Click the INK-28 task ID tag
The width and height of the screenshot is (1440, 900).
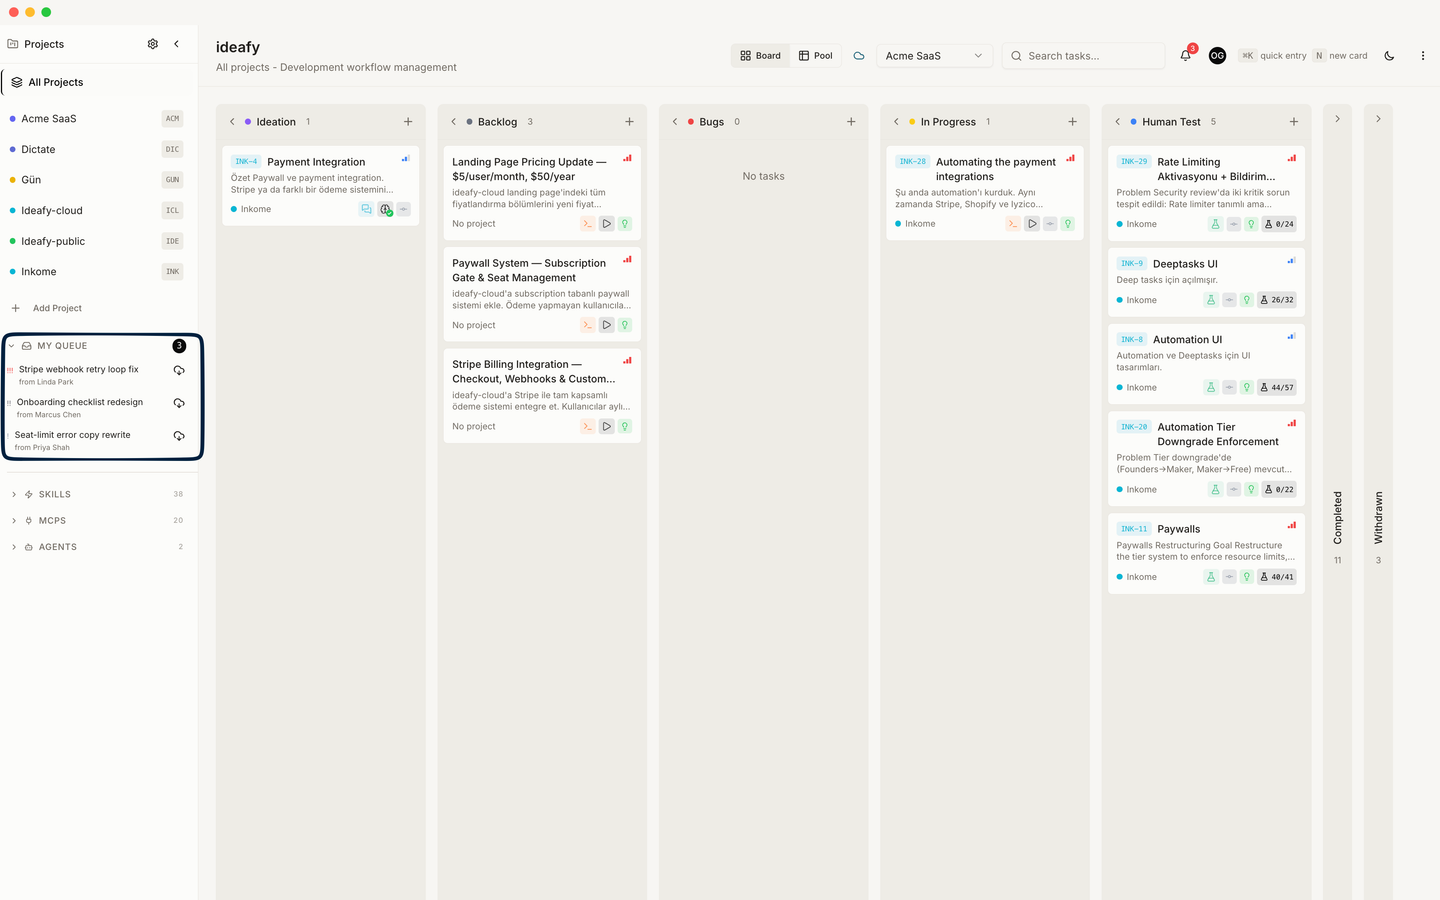click(x=912, y=161)
